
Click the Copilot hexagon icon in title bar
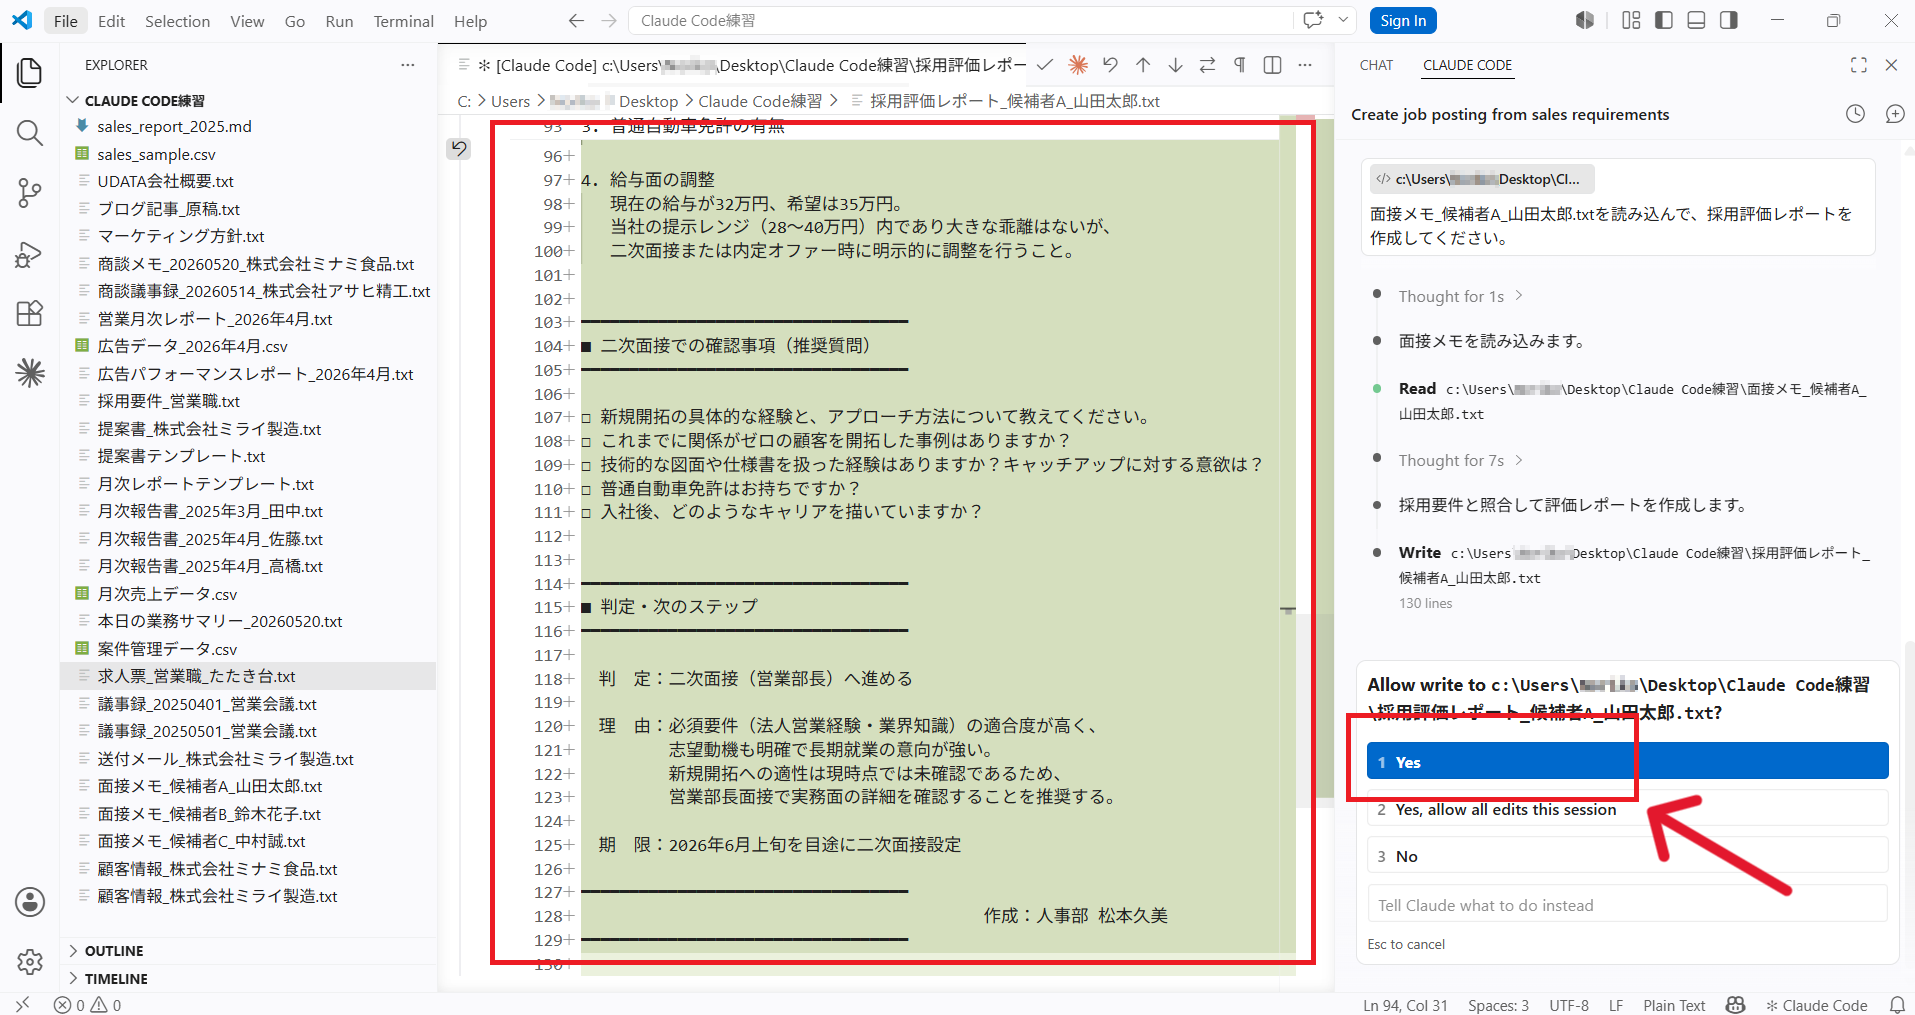coord(1585,20)
